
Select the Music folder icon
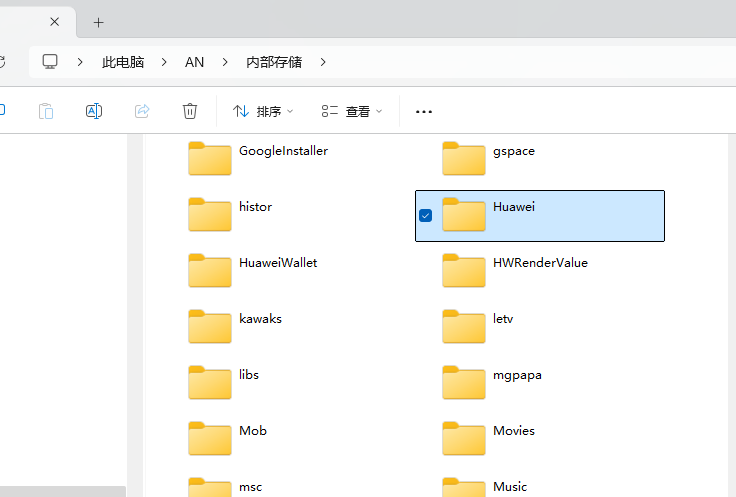tap(464, 487)
